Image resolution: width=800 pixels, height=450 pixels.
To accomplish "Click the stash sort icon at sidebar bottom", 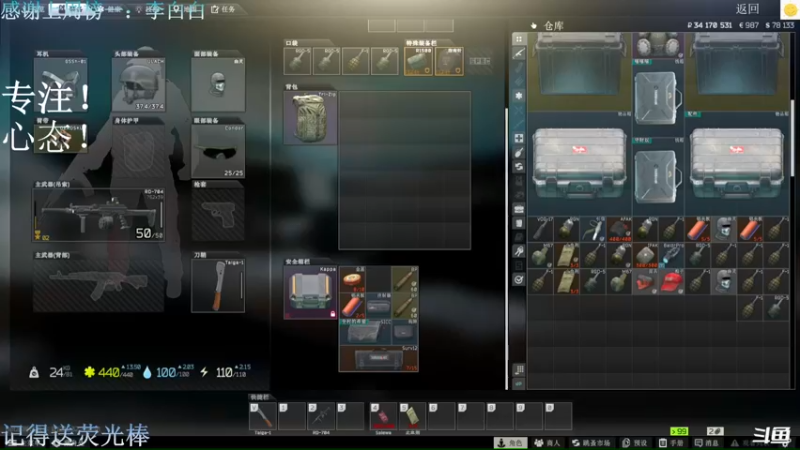I will click(519, 369).
